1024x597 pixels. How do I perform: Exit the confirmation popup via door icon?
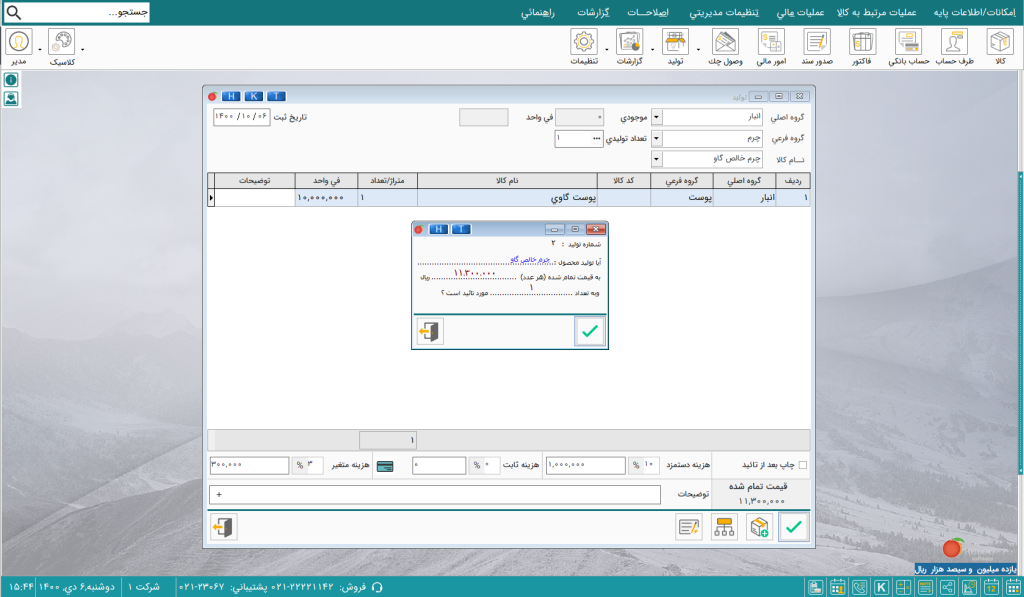[x=430, y=331]
